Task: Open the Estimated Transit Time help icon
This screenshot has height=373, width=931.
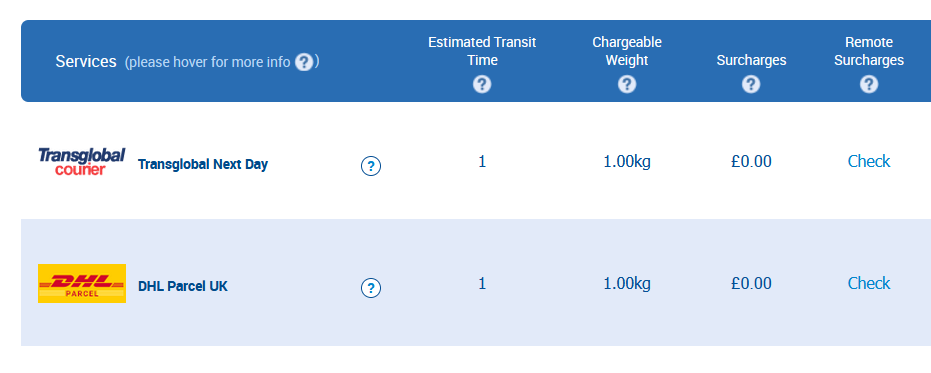Action: pos(482,84)
